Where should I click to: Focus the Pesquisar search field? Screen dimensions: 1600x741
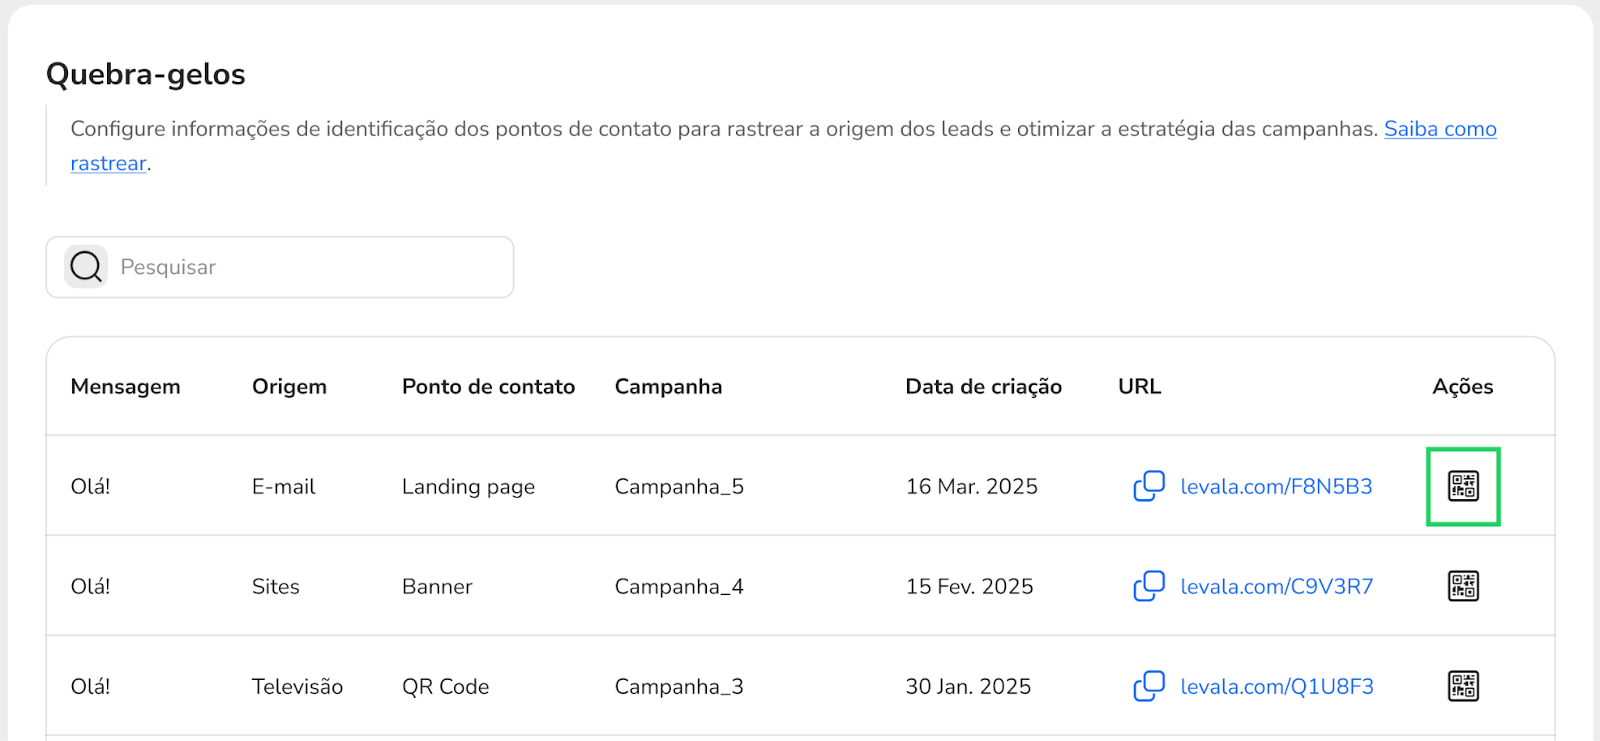click(x=280, y=267)
